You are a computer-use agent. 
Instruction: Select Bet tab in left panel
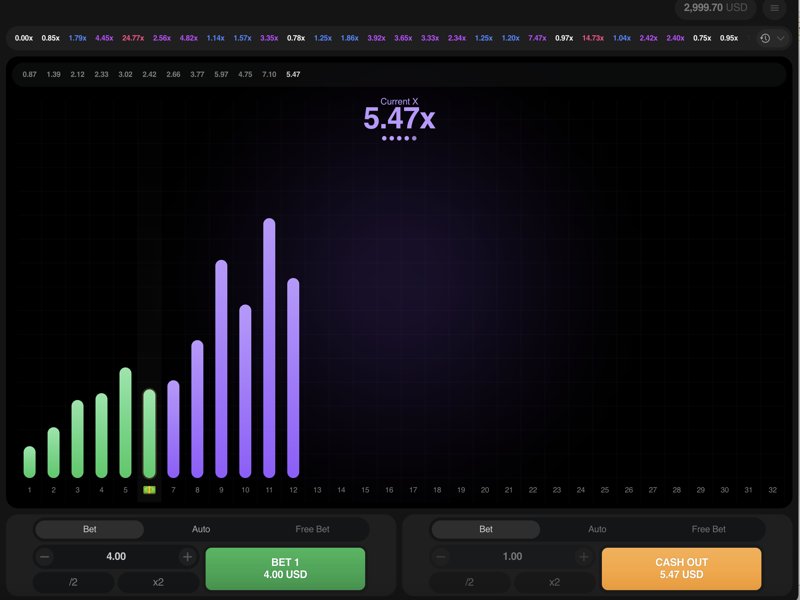[89, 529]
